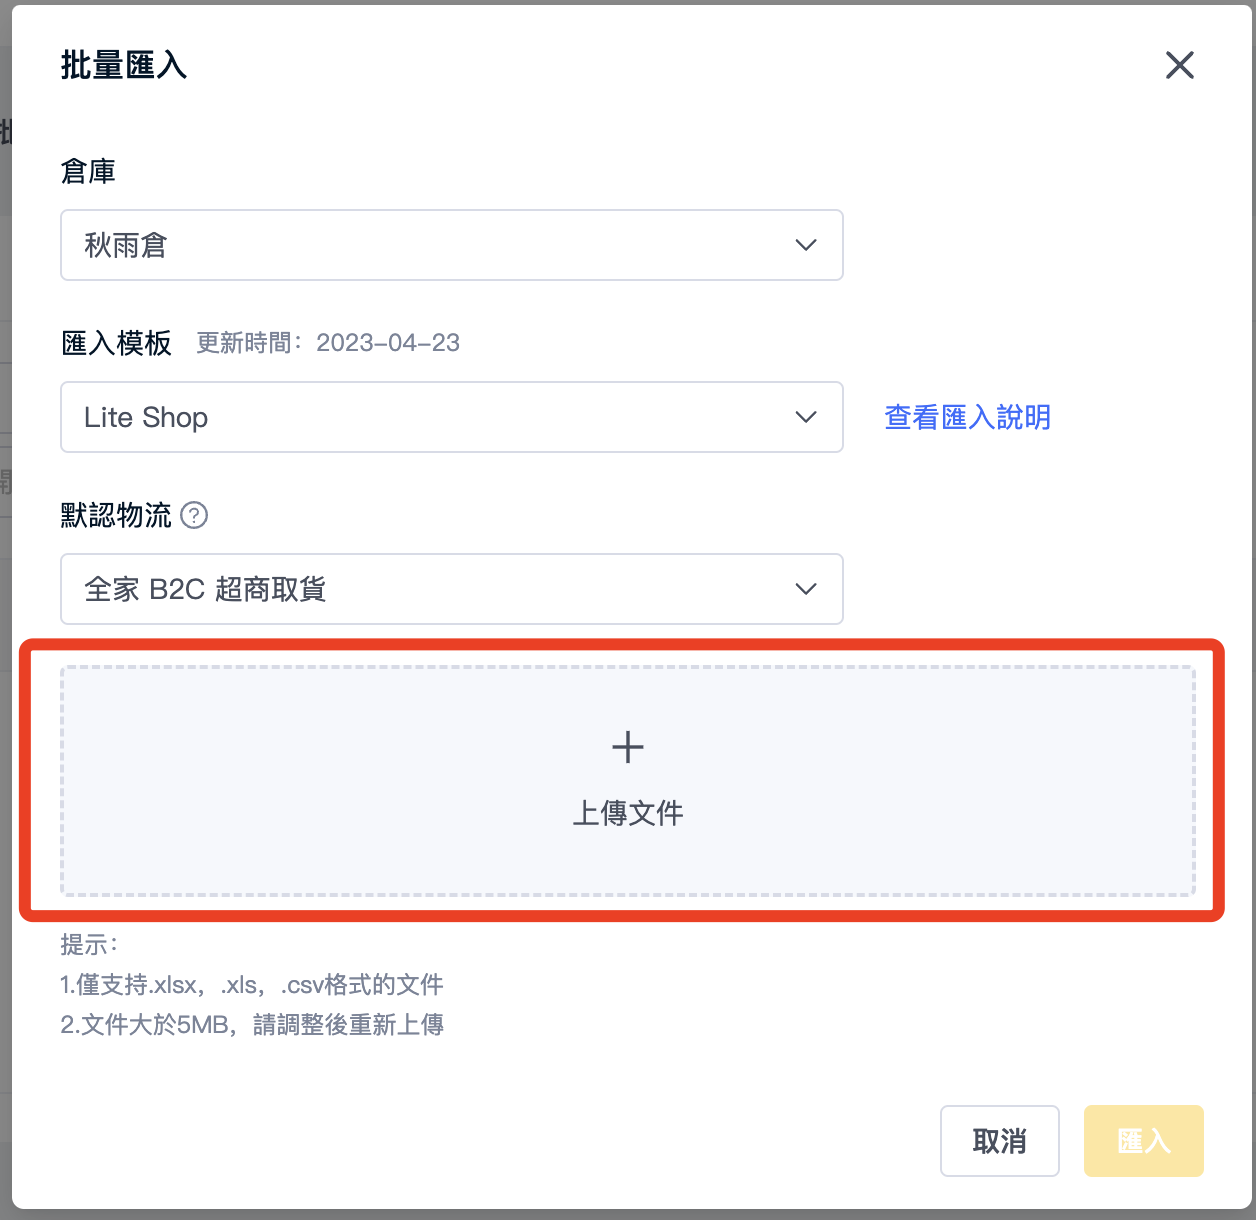Image resolution: width=1256 pixels, height=1220 pixels.
Task: Expand the 倉庫 dropdown chevron arrow
Action: coord(806,245)
